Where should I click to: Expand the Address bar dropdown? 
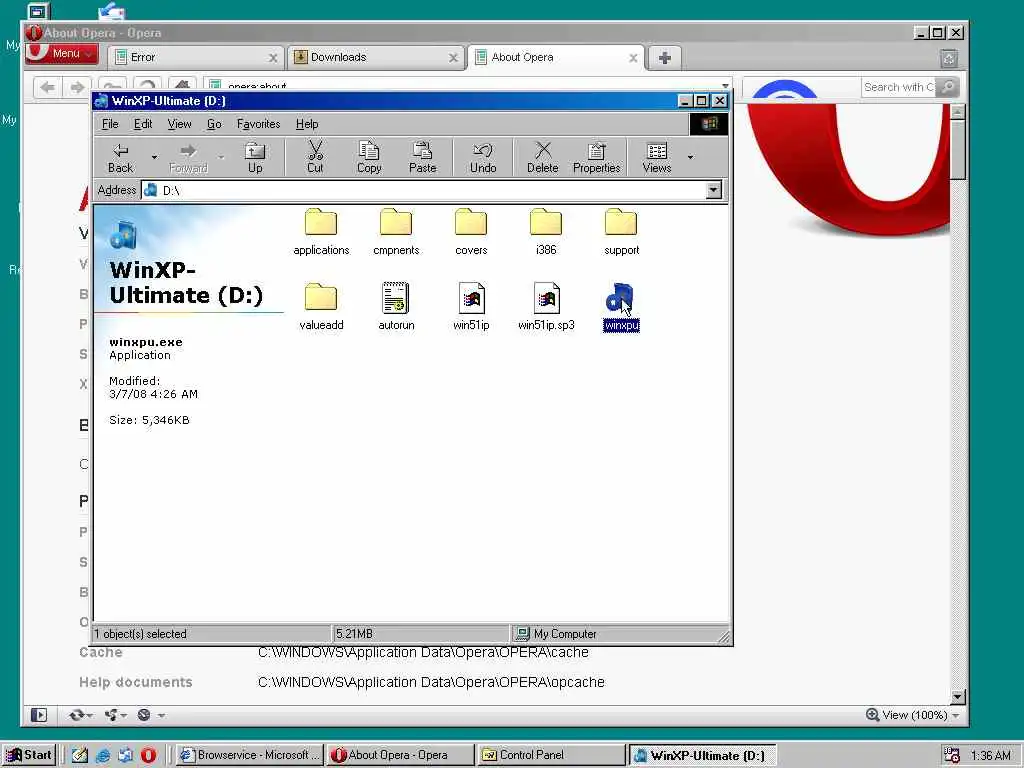pos(714,190)
